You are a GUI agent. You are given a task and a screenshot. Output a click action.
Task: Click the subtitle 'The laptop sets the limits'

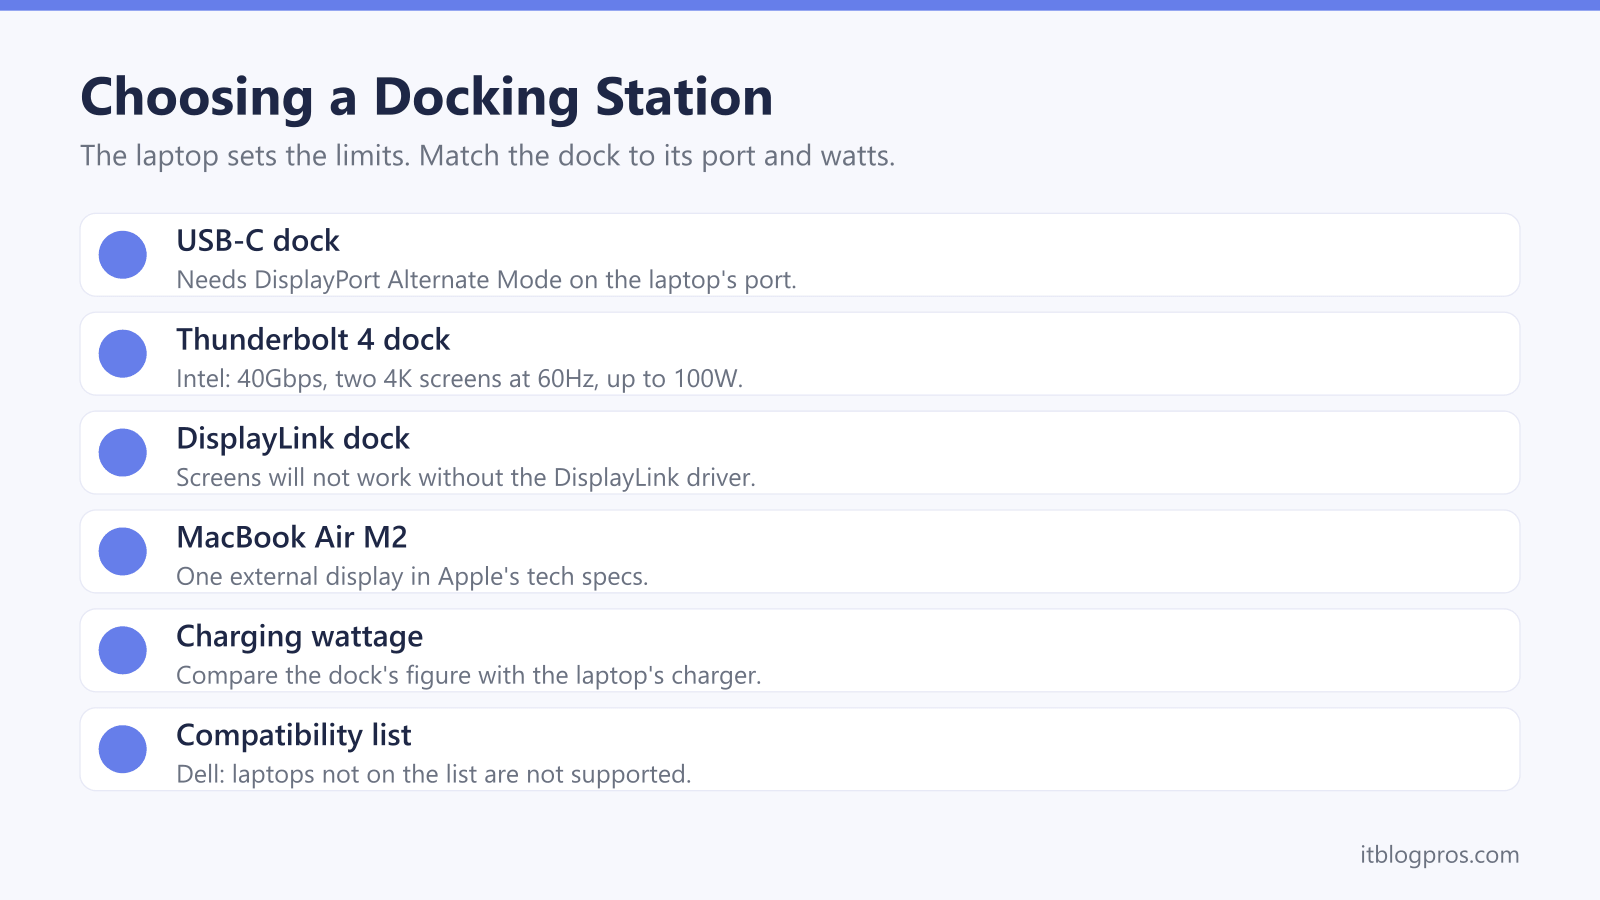[x=488, y=156]
